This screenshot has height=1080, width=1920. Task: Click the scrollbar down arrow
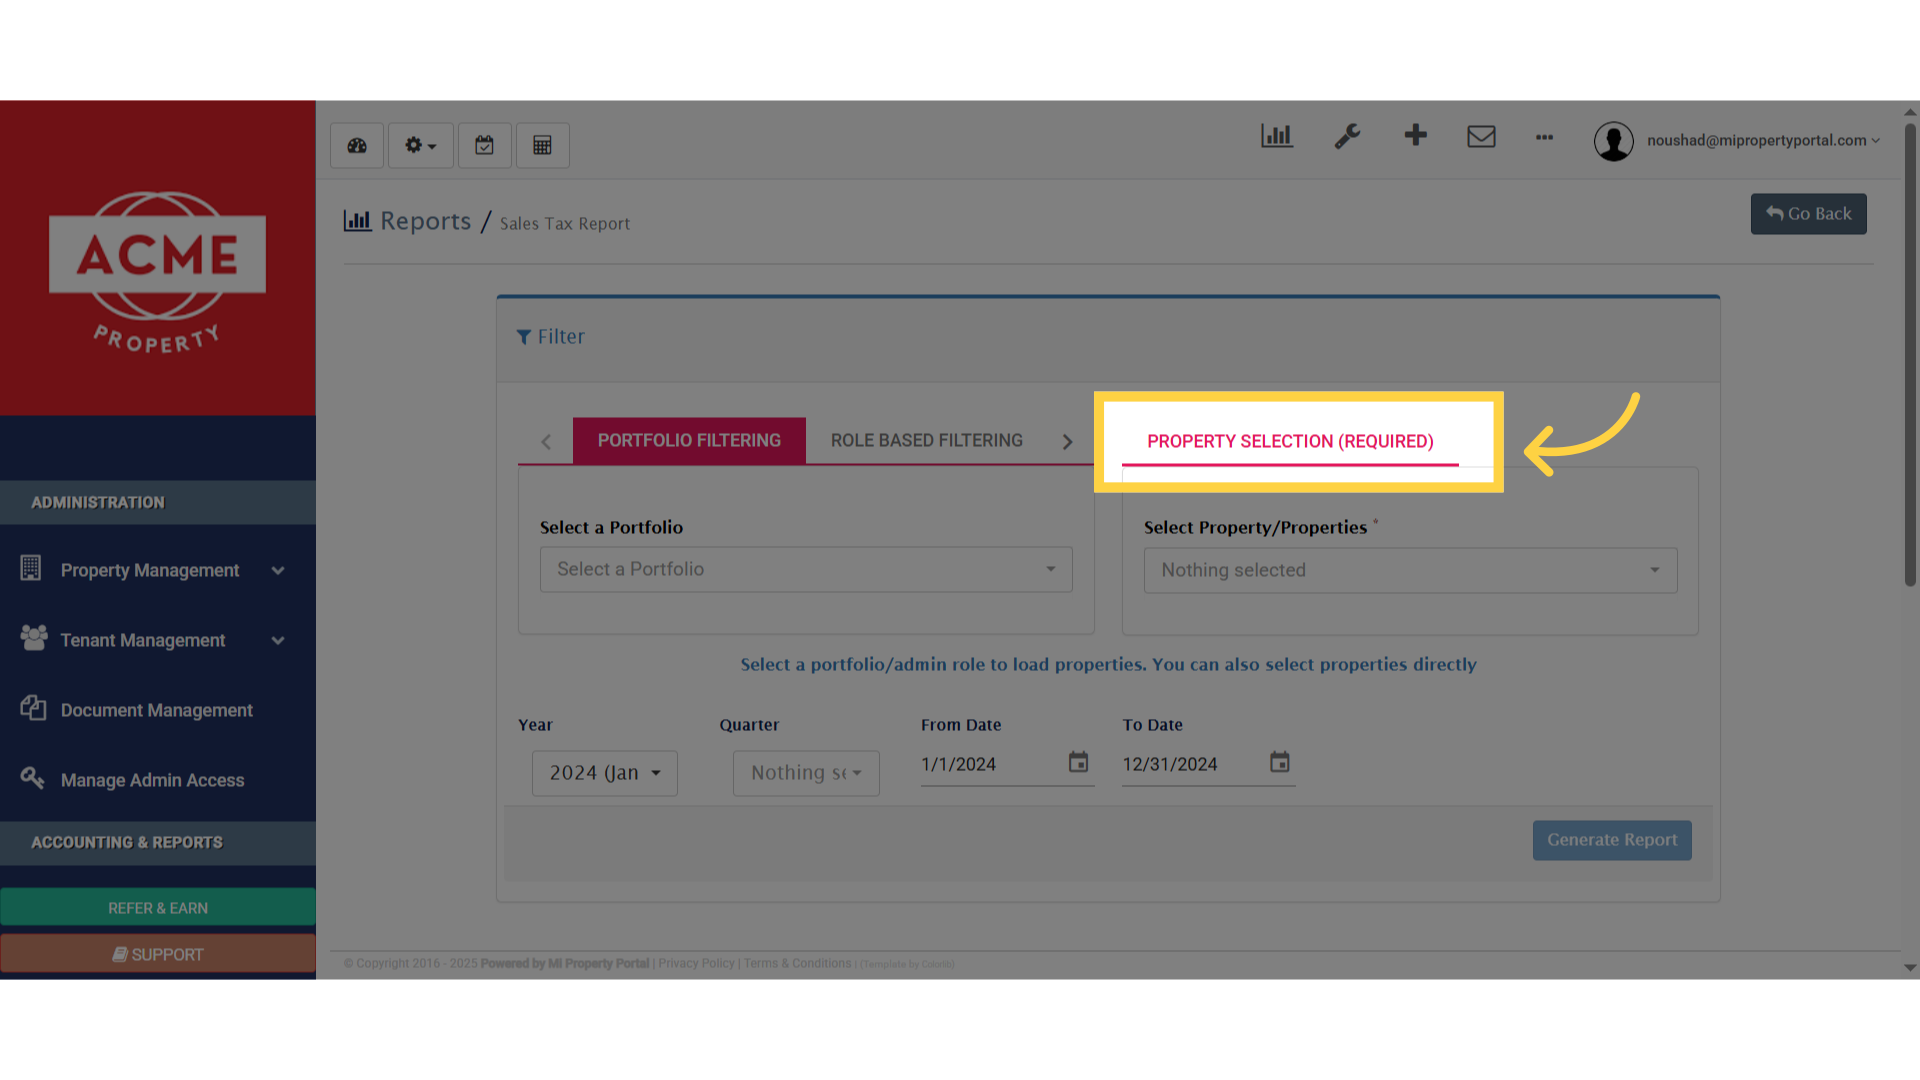pos(1910,968)
